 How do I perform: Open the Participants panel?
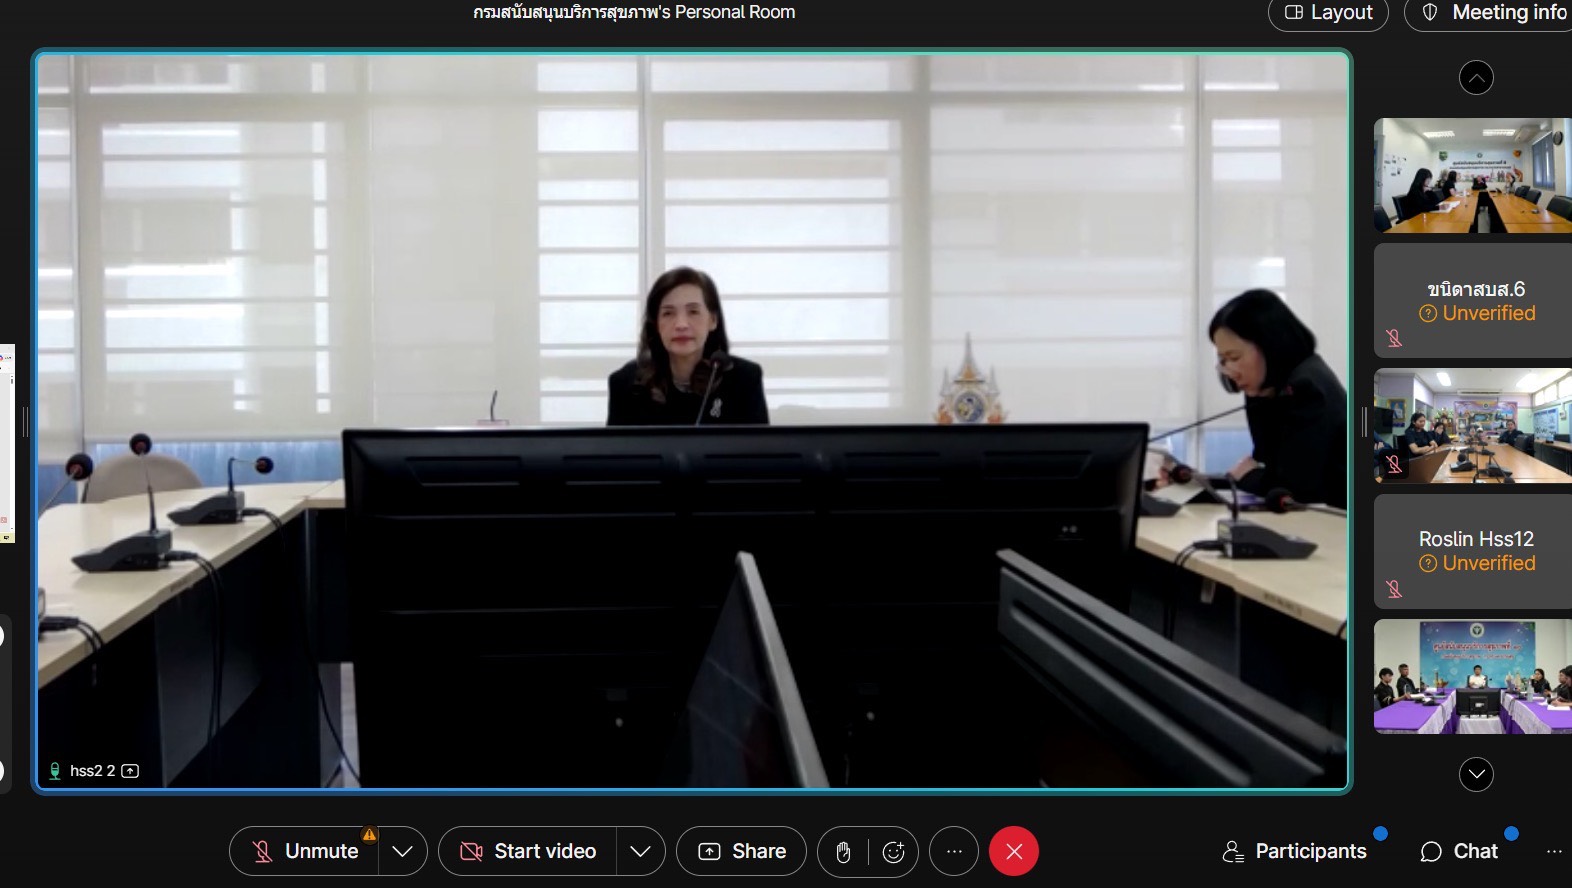[x=1295, y=852]
